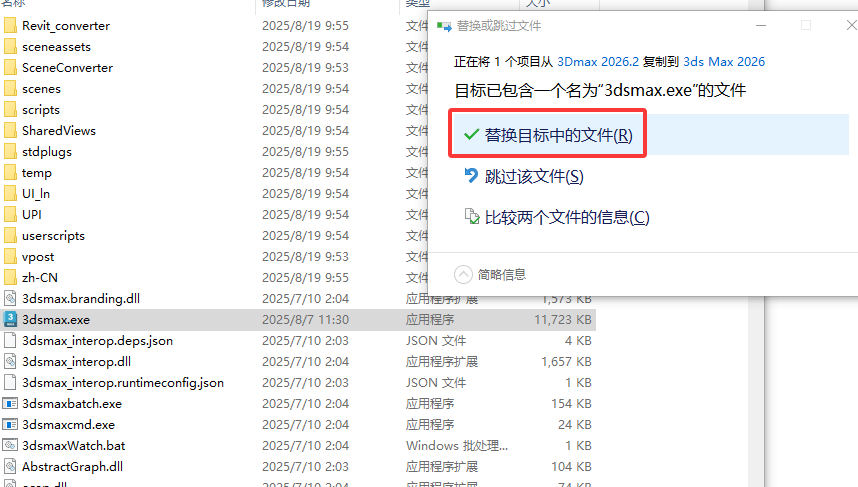
Task: Select the UI_ln folder icon
Action: pyautogui.click(x=10, y=193)
